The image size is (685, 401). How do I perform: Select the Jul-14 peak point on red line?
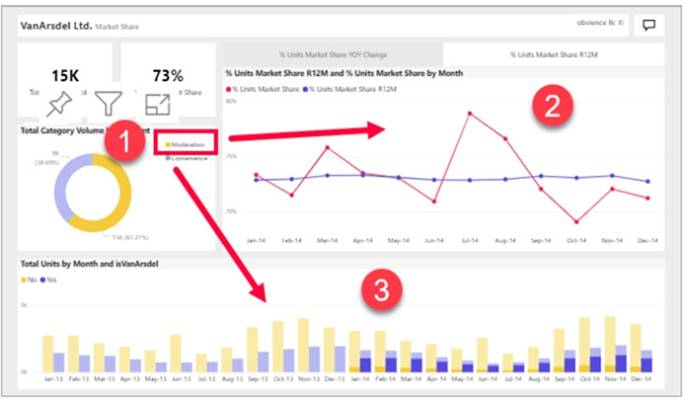click(470, 113)
